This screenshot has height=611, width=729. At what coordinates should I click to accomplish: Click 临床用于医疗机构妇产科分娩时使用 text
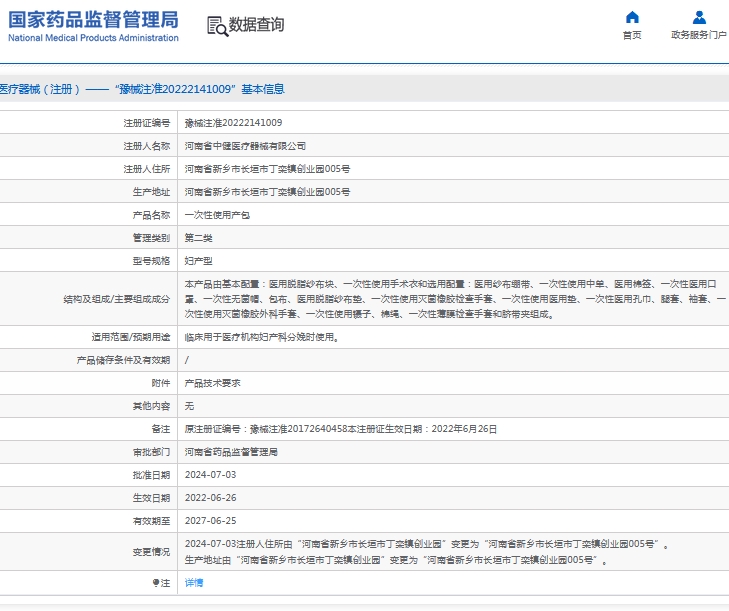pos(261,337)
